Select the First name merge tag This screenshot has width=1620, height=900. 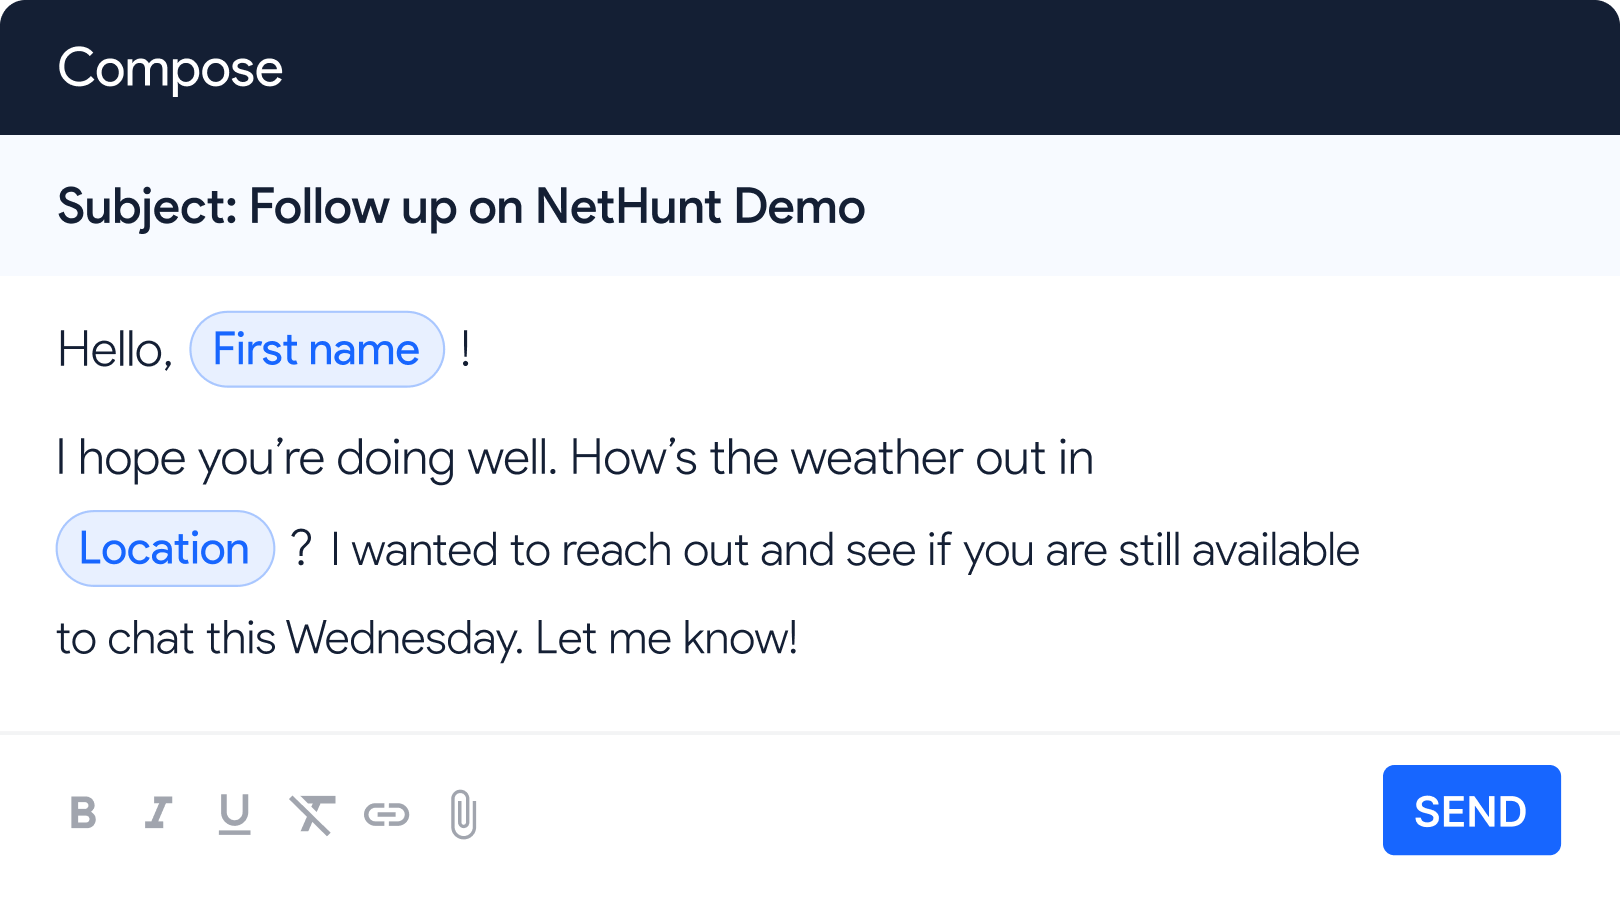(x=317, y=349)
